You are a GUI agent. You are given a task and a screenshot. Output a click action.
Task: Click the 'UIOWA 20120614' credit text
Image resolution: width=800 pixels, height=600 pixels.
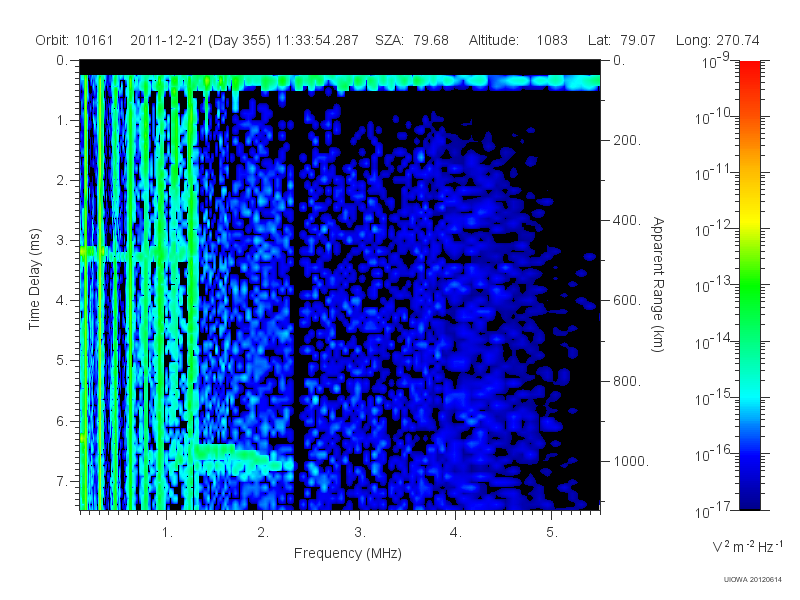pos(753,580)
